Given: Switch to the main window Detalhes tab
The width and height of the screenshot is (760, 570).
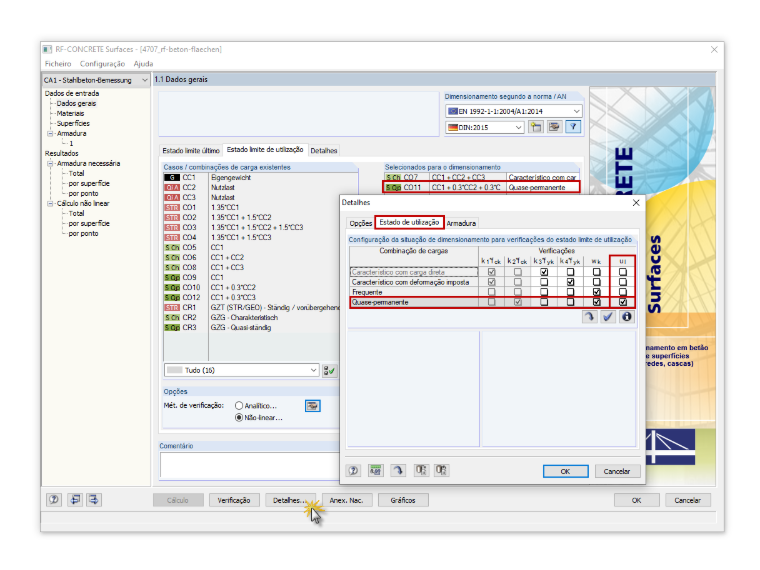Looking at the screenshot, I should tap(323, 151).
